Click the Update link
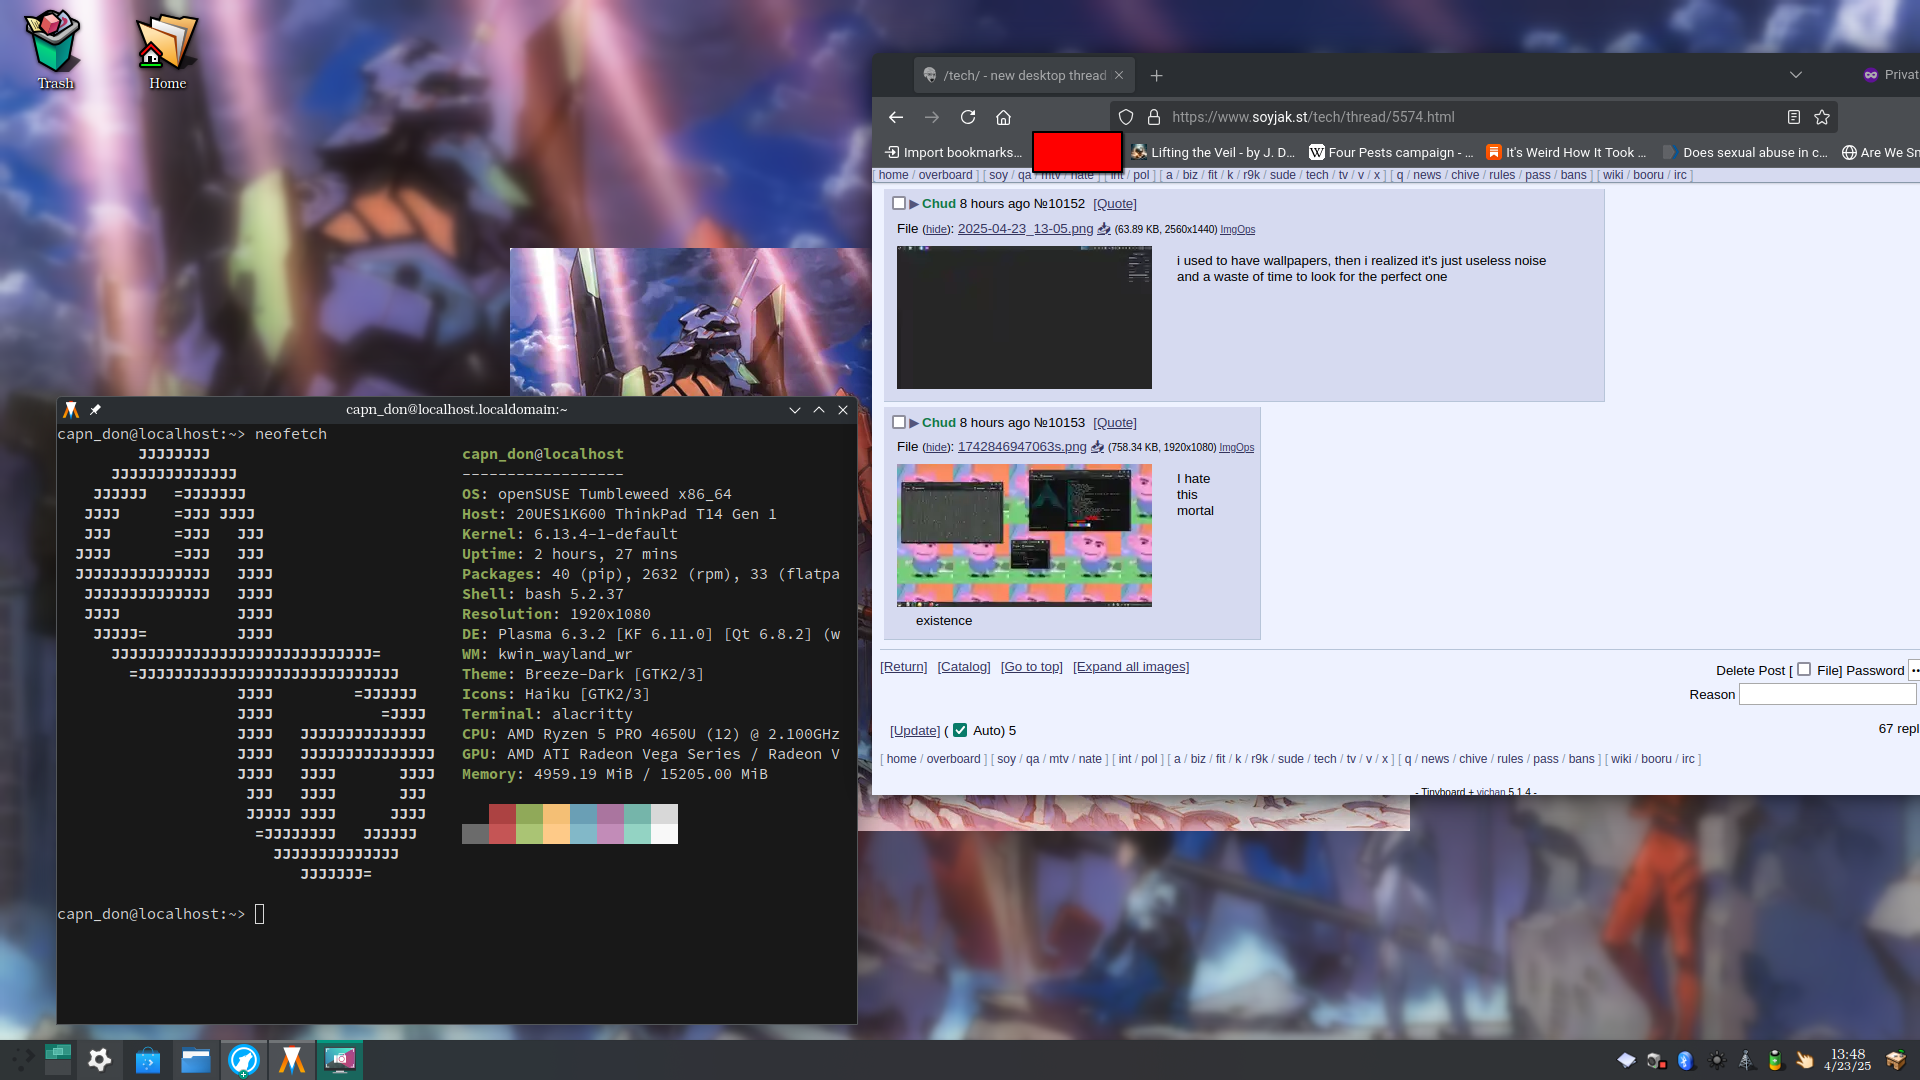The height and width of the screenshot is (1080, 1920). coord(915,731)
